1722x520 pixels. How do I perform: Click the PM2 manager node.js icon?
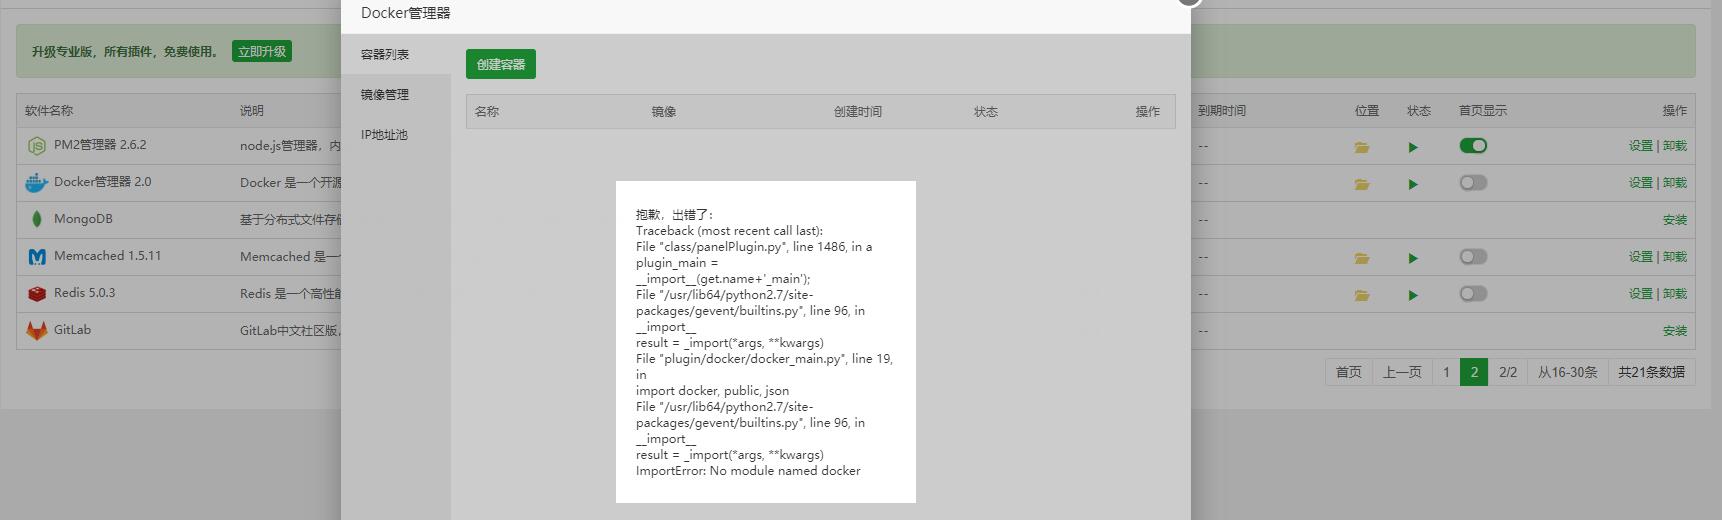pyautogui.click(x=37, y=146)
